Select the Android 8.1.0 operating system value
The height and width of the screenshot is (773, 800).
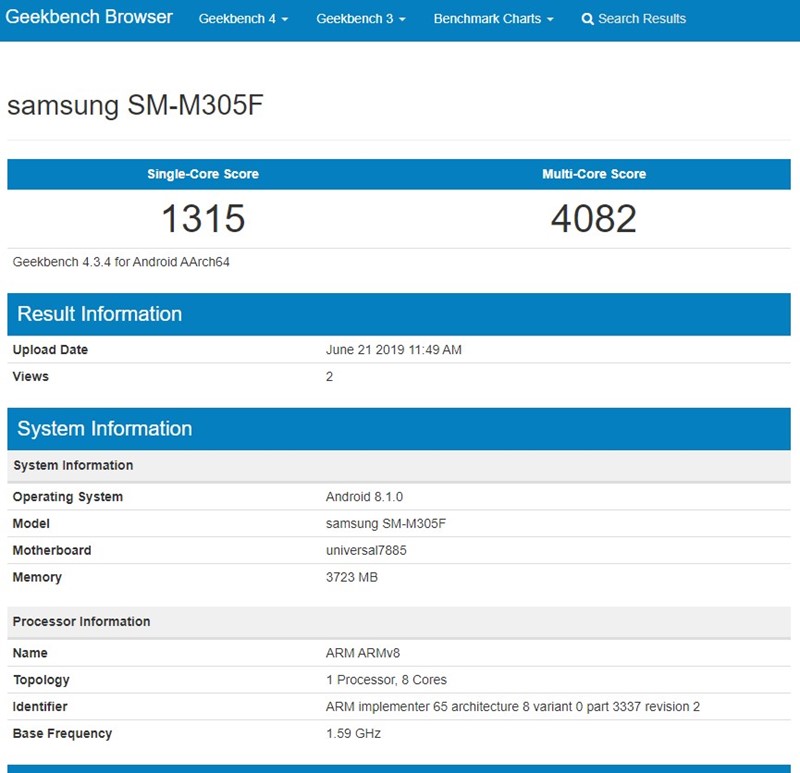pos(364,497)
